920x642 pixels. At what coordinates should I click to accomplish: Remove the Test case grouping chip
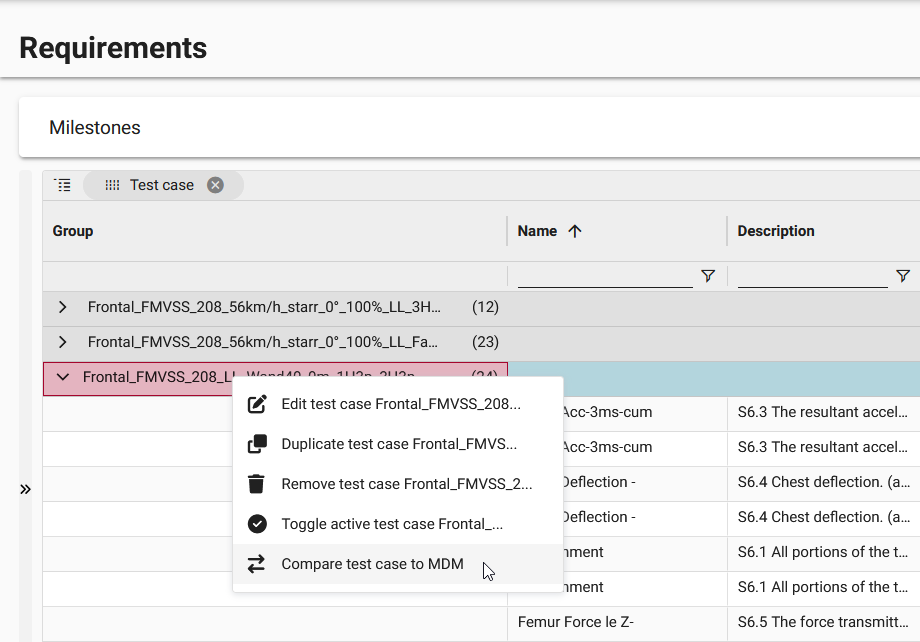pyautogui.click(x=215, y=185)
